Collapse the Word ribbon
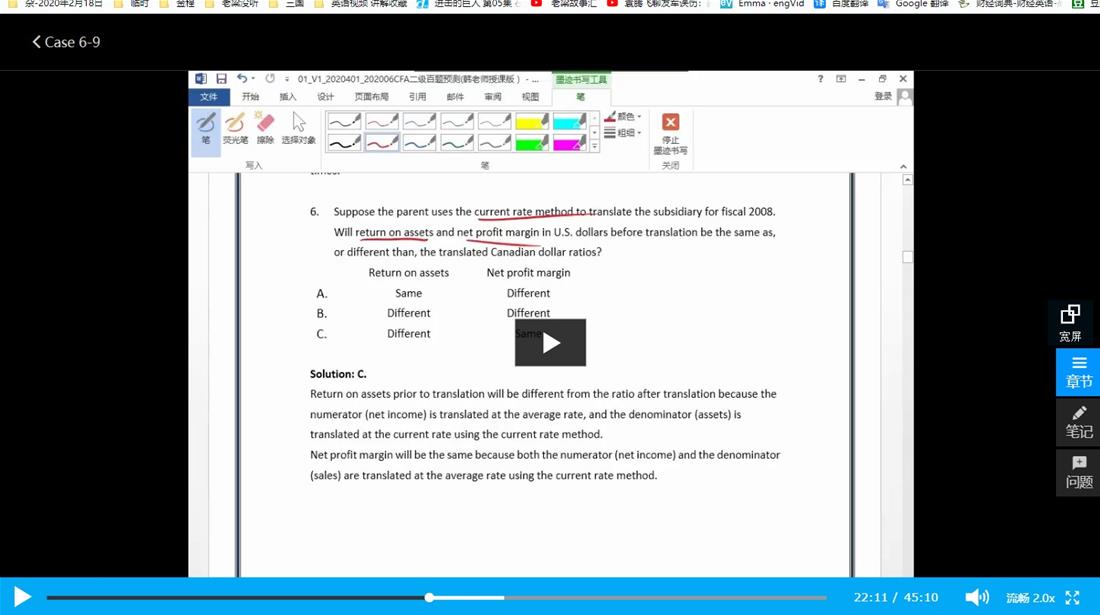Image resolution: width=1100 pixels, height=615 pixels. coord(903,166)
